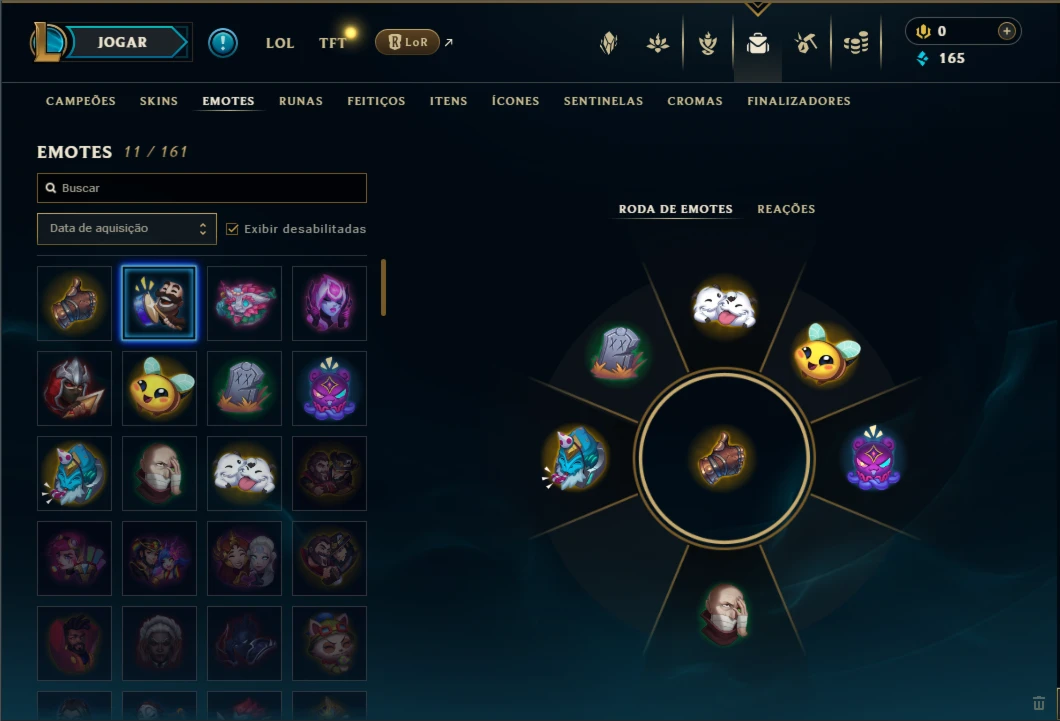This screenshot has width=1060, height=721.
Task: Click the notification exclamation icon
Action: (222, 43)
